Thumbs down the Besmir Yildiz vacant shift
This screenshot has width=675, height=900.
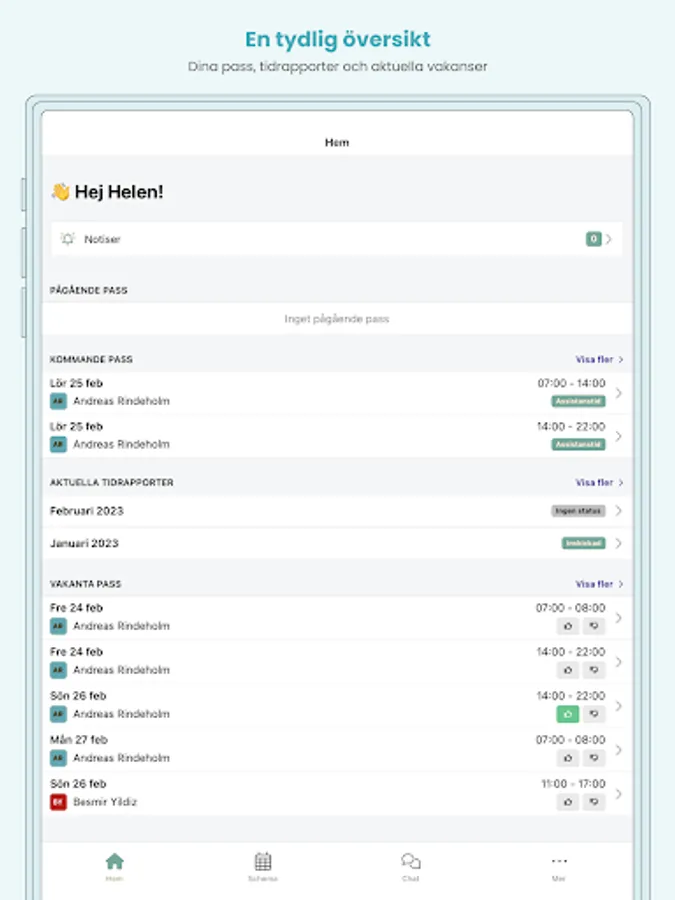[x=594, y=802]
